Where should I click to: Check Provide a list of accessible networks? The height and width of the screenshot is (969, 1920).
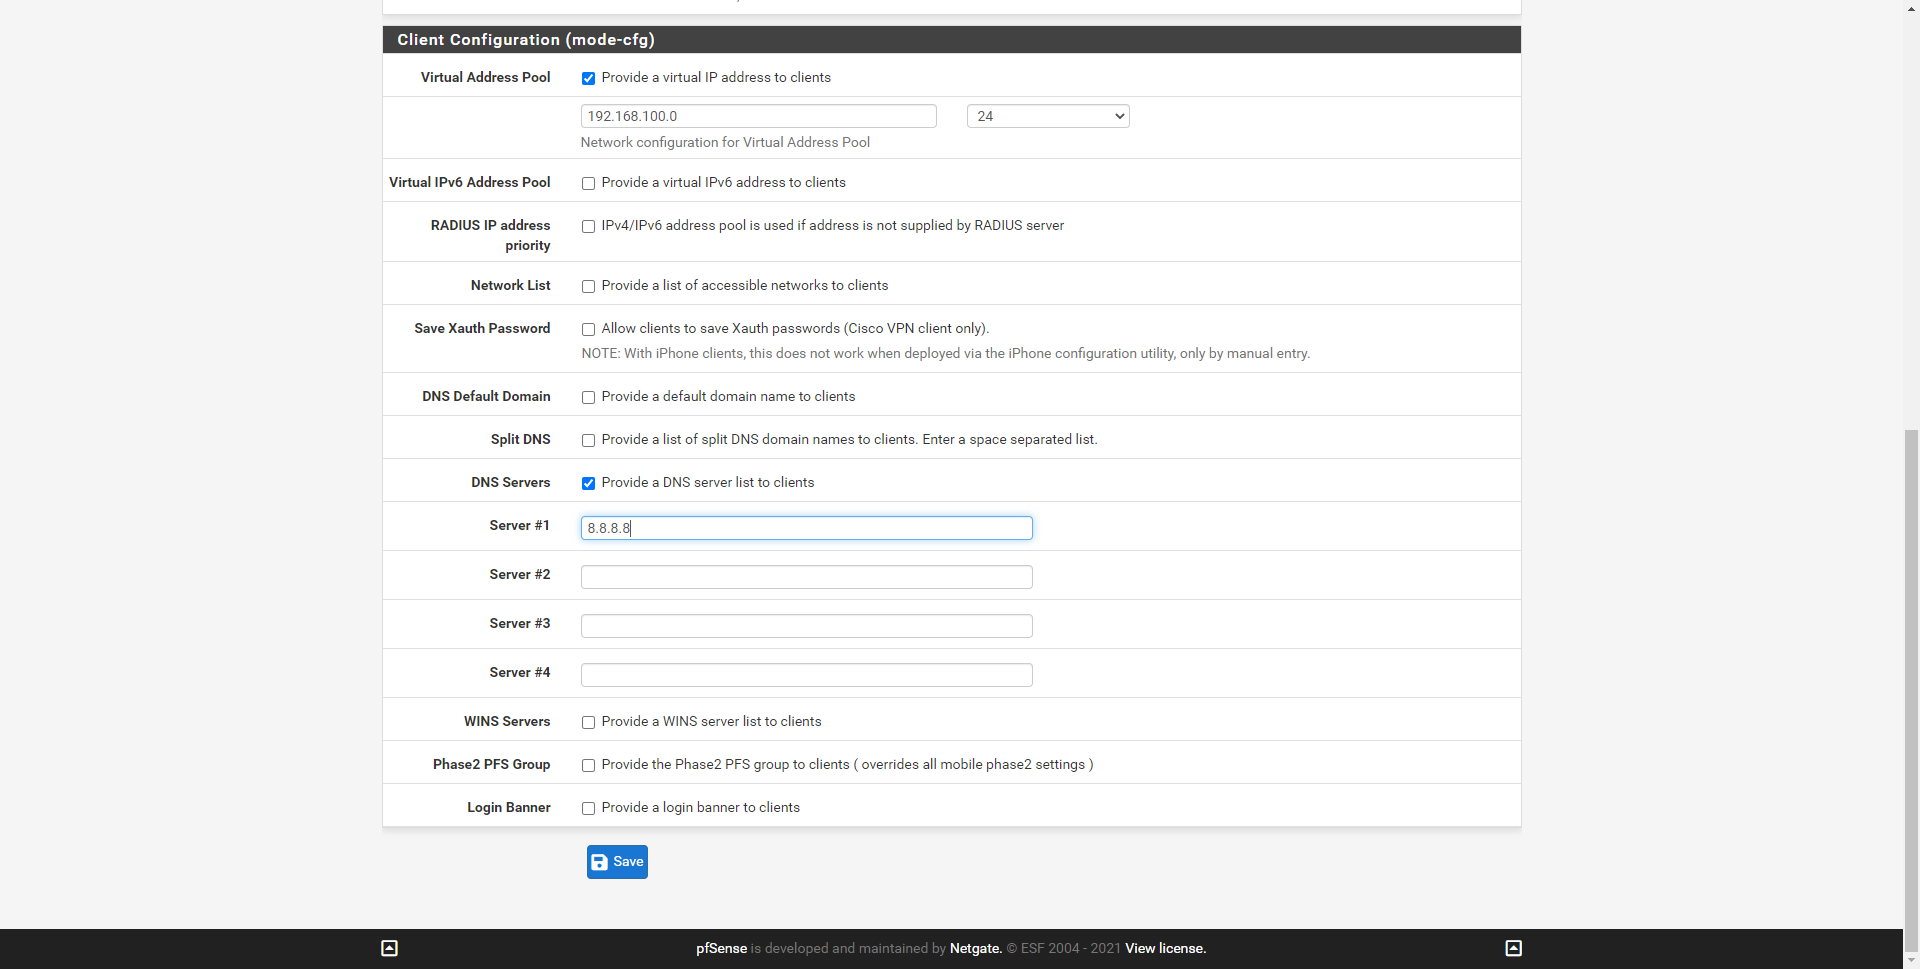(588, 286)
